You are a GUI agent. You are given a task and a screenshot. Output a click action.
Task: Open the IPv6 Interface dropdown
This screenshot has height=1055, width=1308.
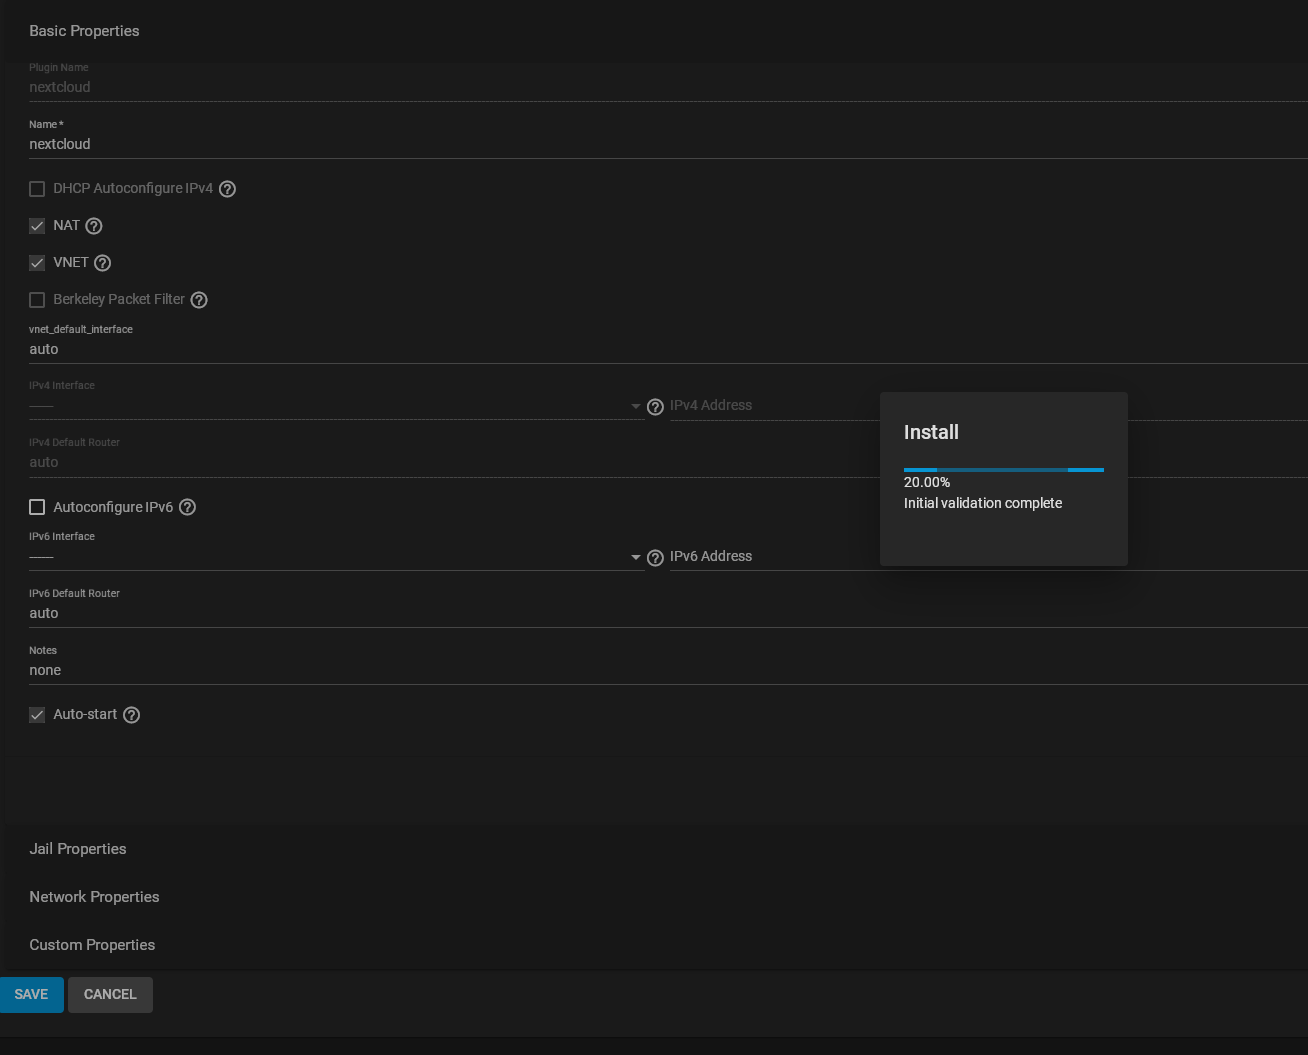pos(335,557)
